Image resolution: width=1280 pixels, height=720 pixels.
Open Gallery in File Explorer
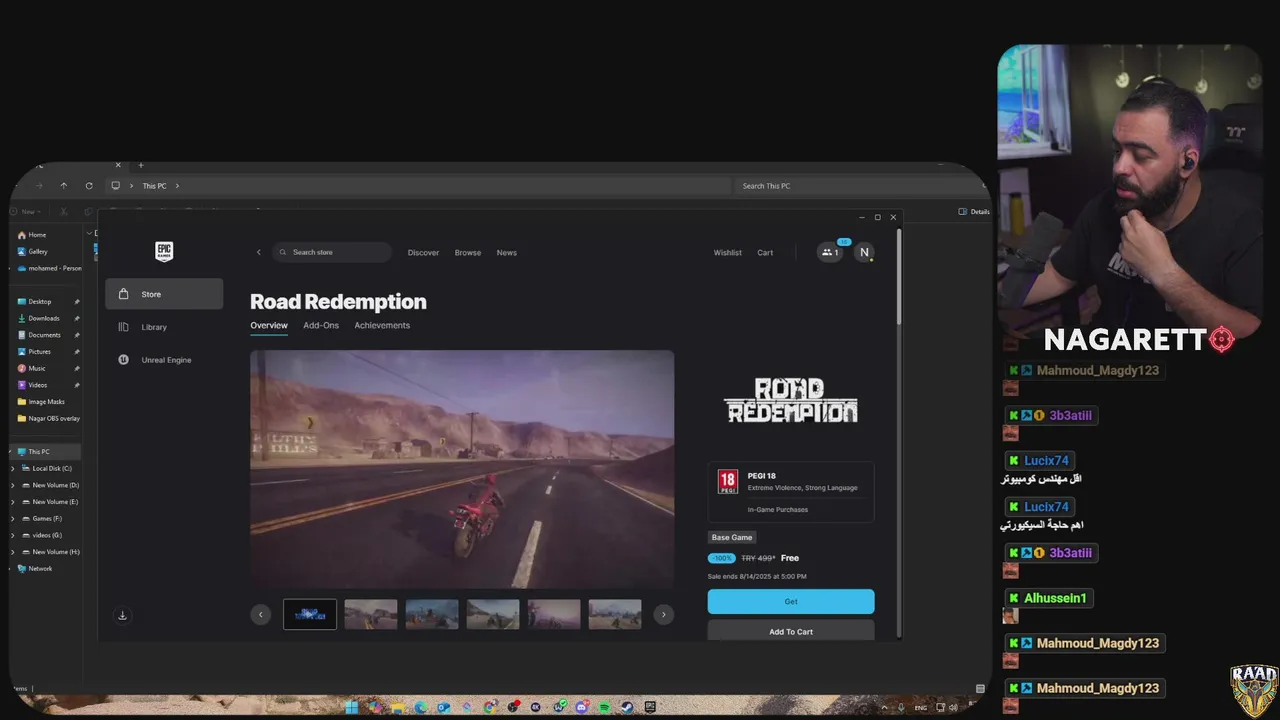pos(32,252)
